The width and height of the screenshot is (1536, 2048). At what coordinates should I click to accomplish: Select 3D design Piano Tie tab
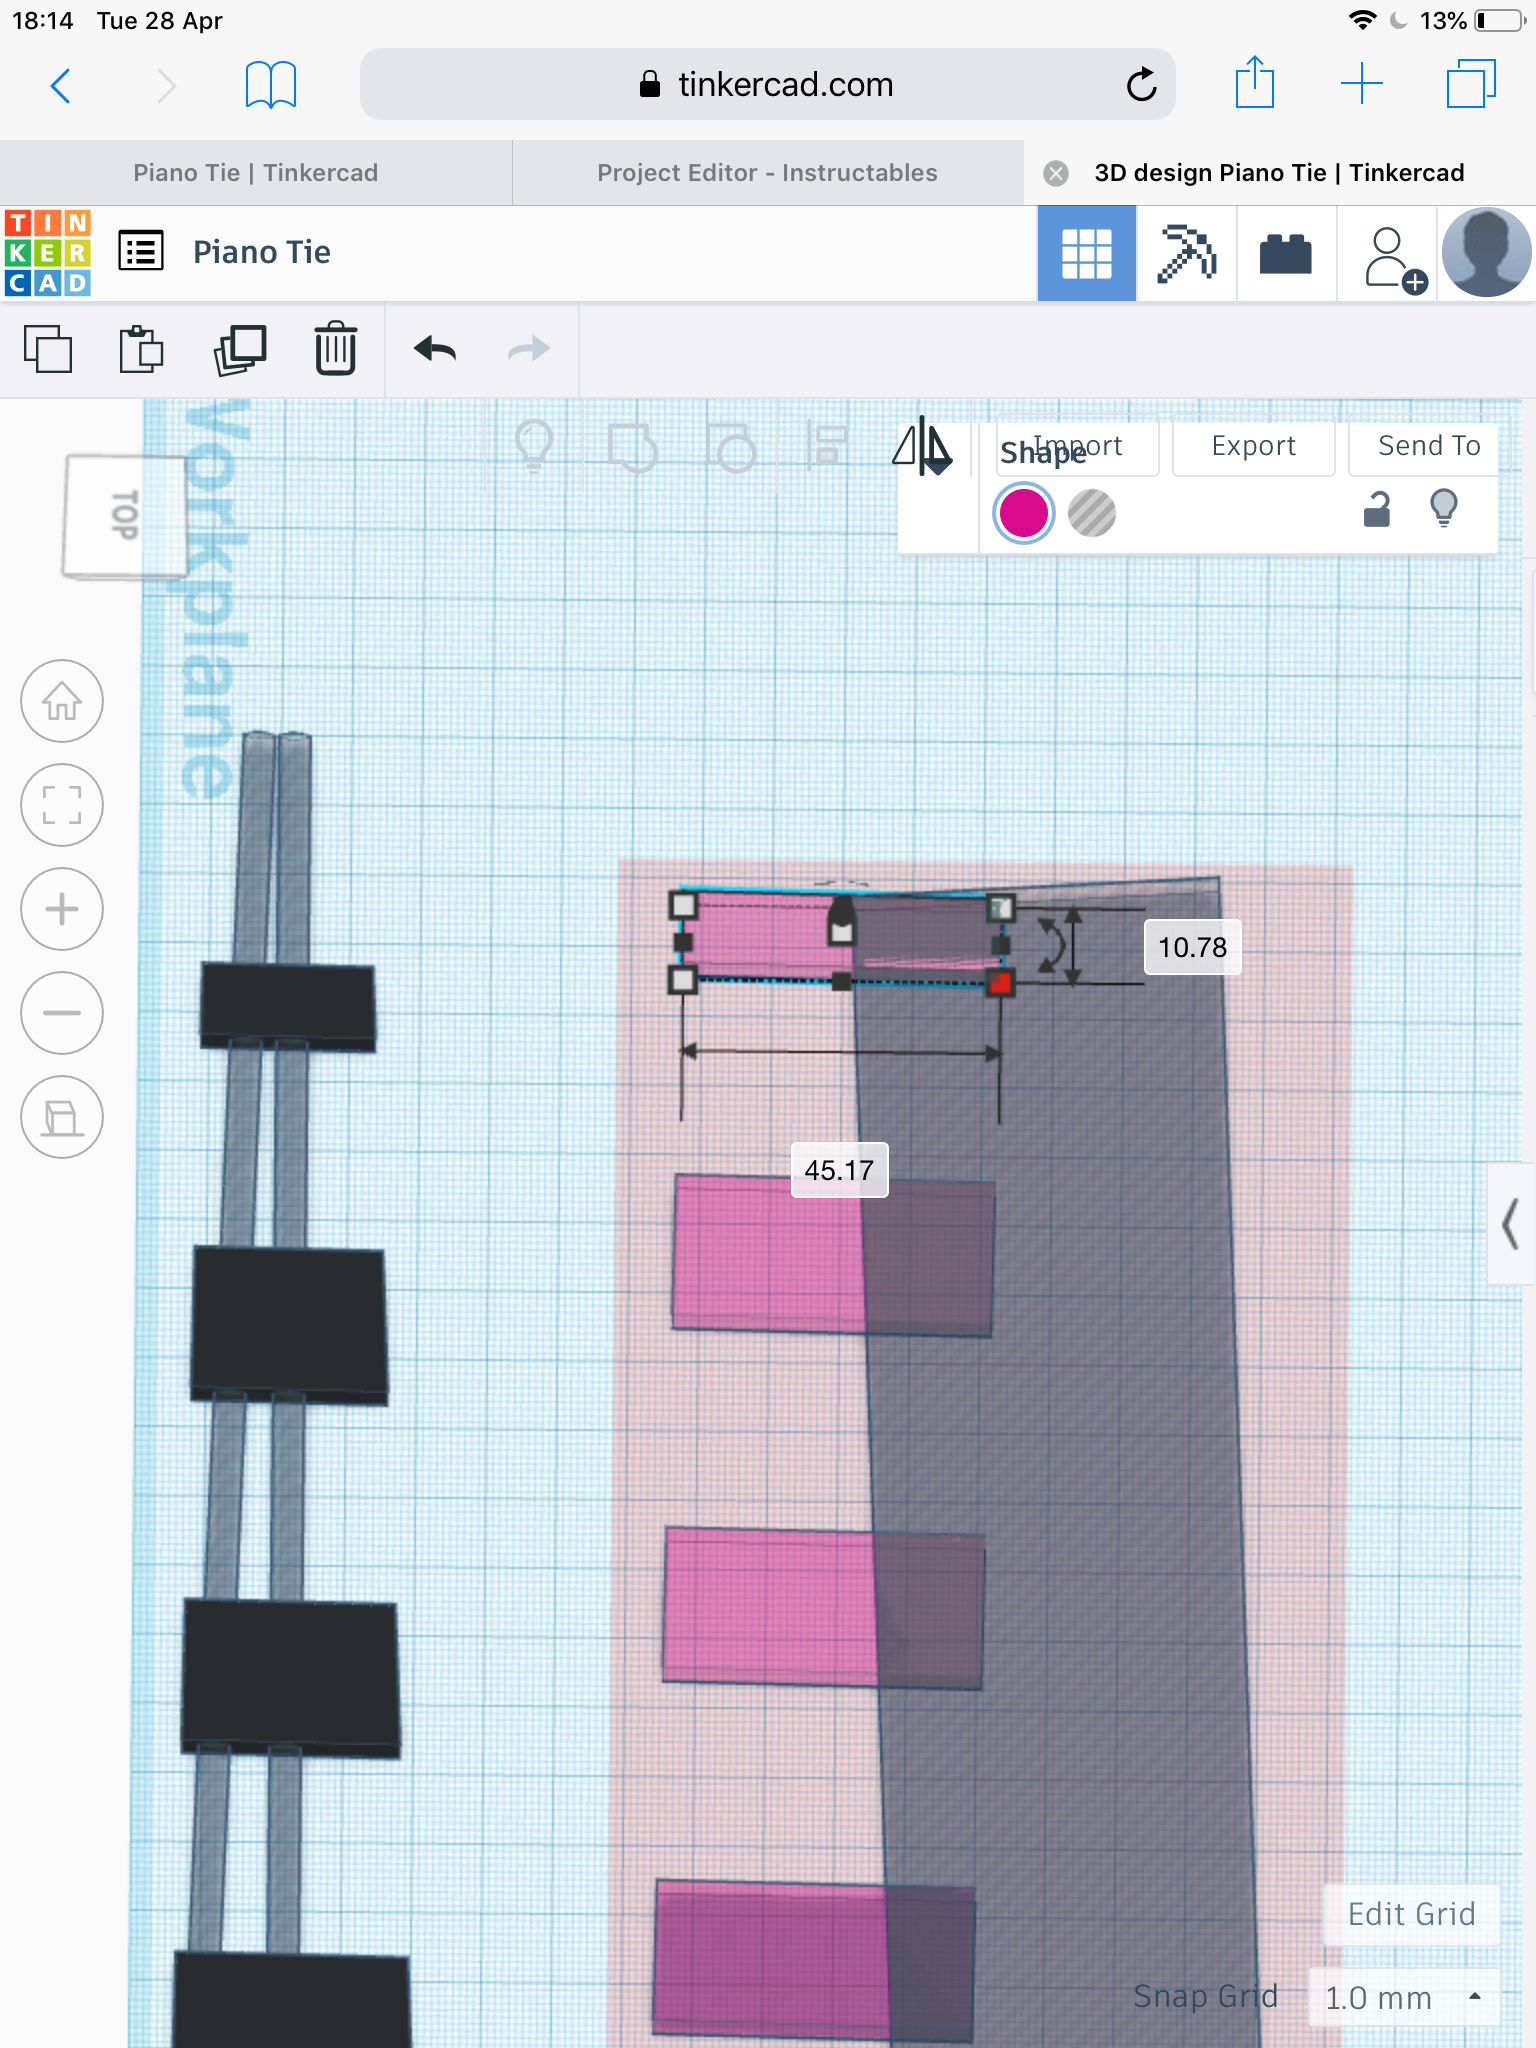point(1279,173)
